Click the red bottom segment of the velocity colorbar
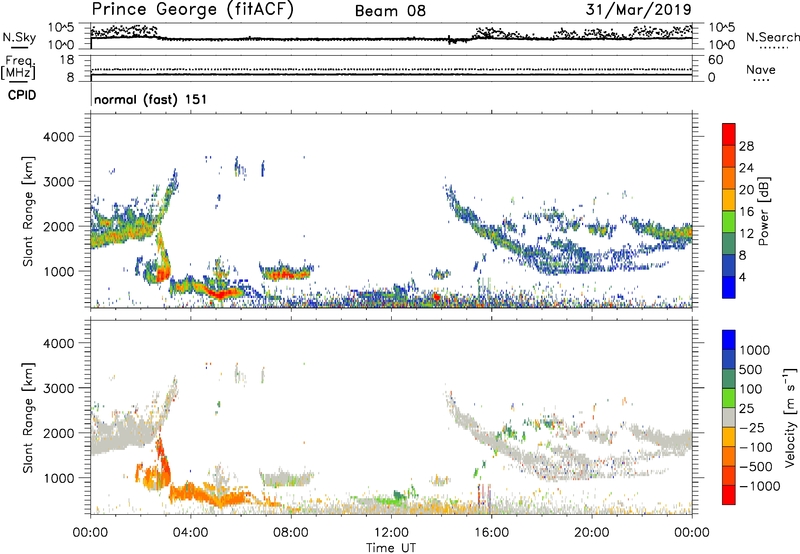This screenshot has width=800, height=554. click(729, 495)
